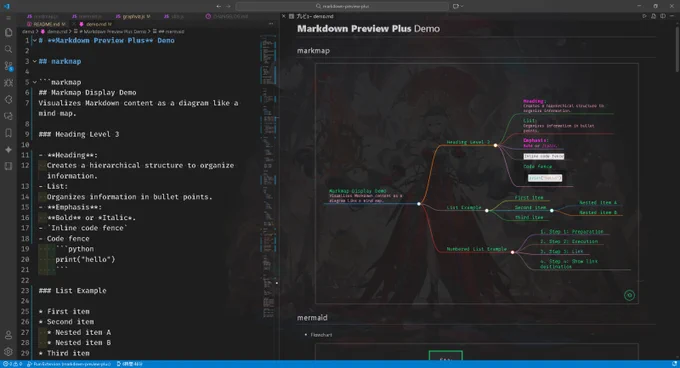Collapse the Heading Level 3 markmap node
This screenshot has width=680, height=368.
point(495,145)
